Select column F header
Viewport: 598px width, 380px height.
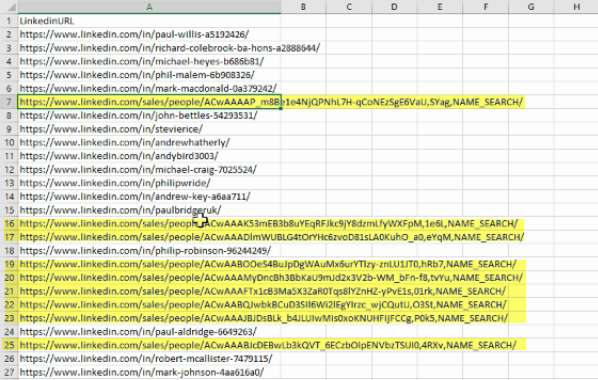[x=485, y=6]
